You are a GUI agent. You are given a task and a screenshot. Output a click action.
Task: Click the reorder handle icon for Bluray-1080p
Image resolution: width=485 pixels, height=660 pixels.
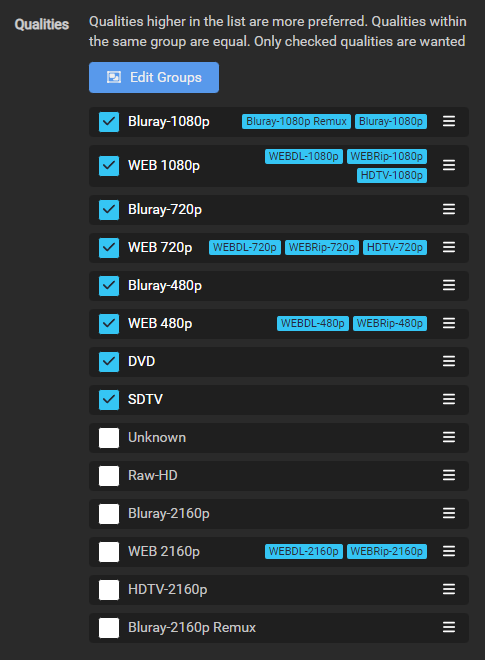tap(449, 122)
